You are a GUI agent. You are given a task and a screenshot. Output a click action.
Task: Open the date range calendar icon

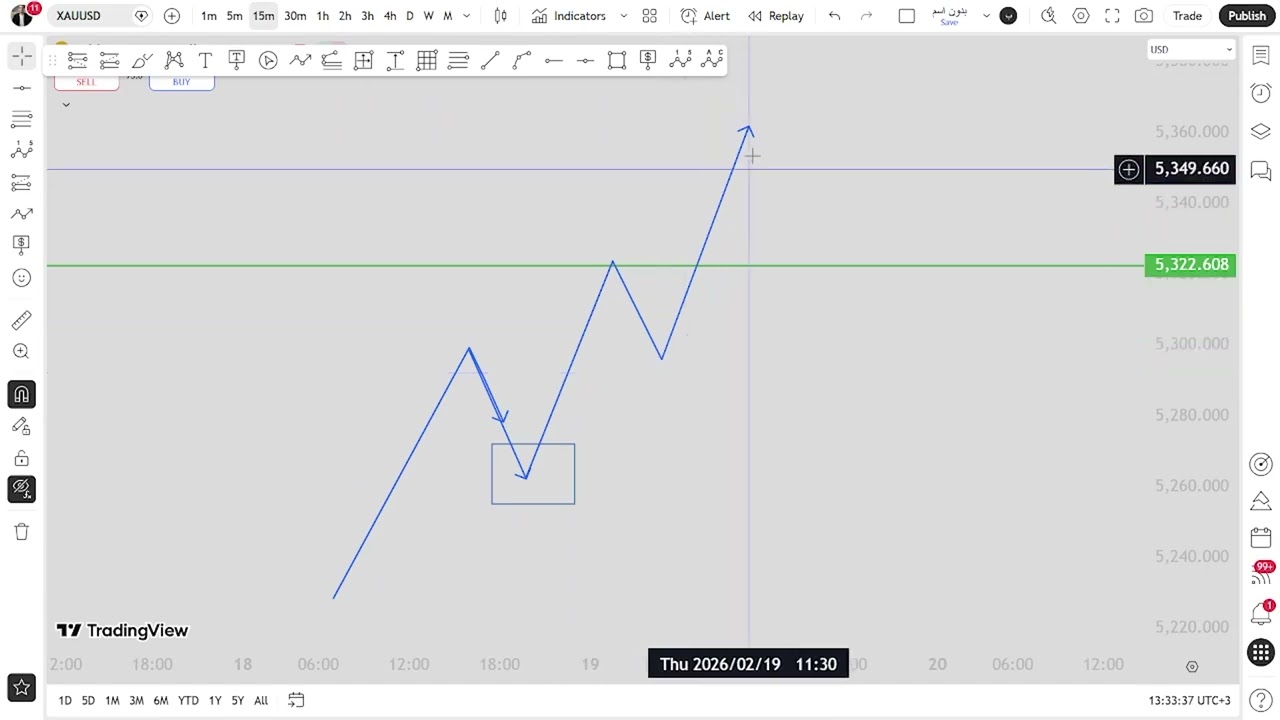pyautogui.click(x=296, y=700)
